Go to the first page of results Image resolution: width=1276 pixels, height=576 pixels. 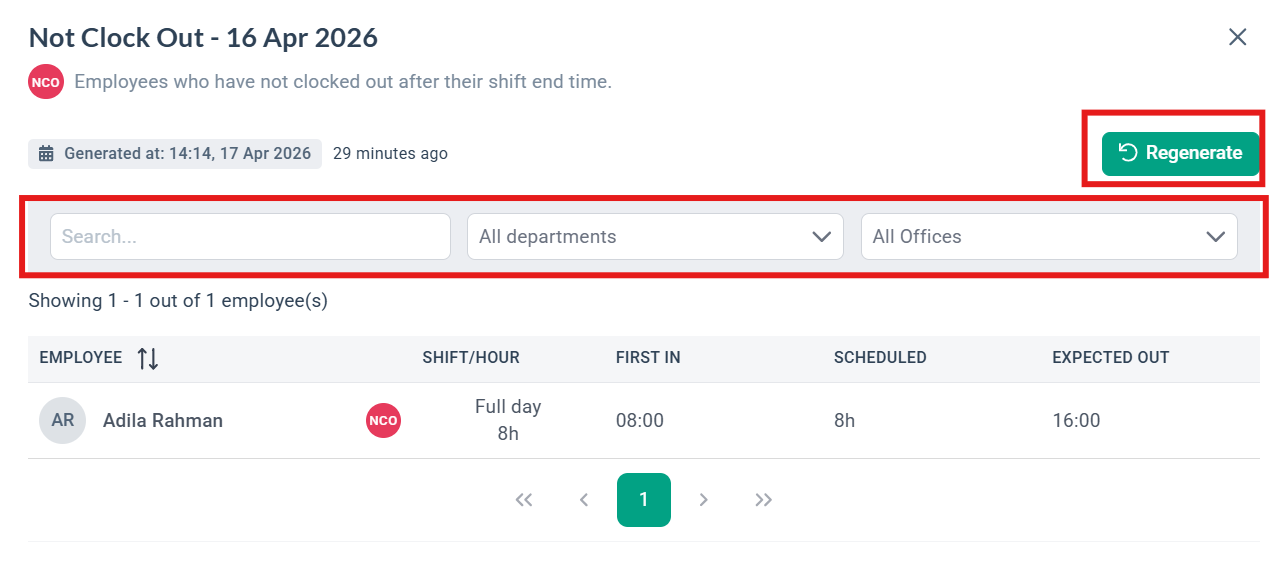click(x=524, y=500)
